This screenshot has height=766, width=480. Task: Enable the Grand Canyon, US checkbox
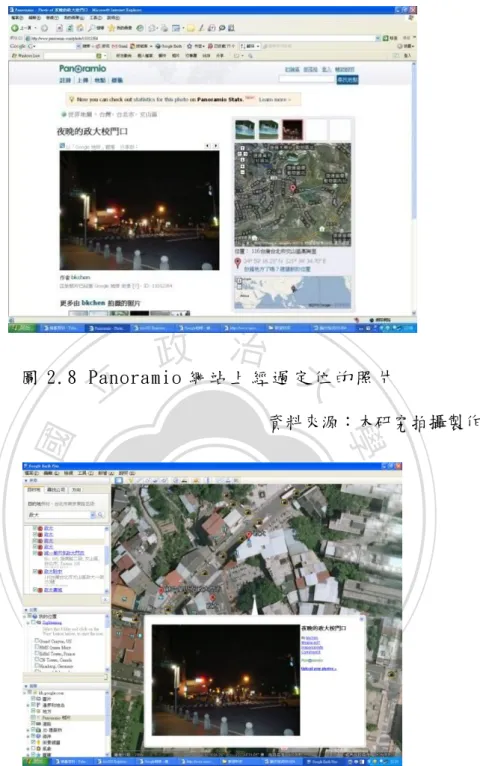coord(37,640)
